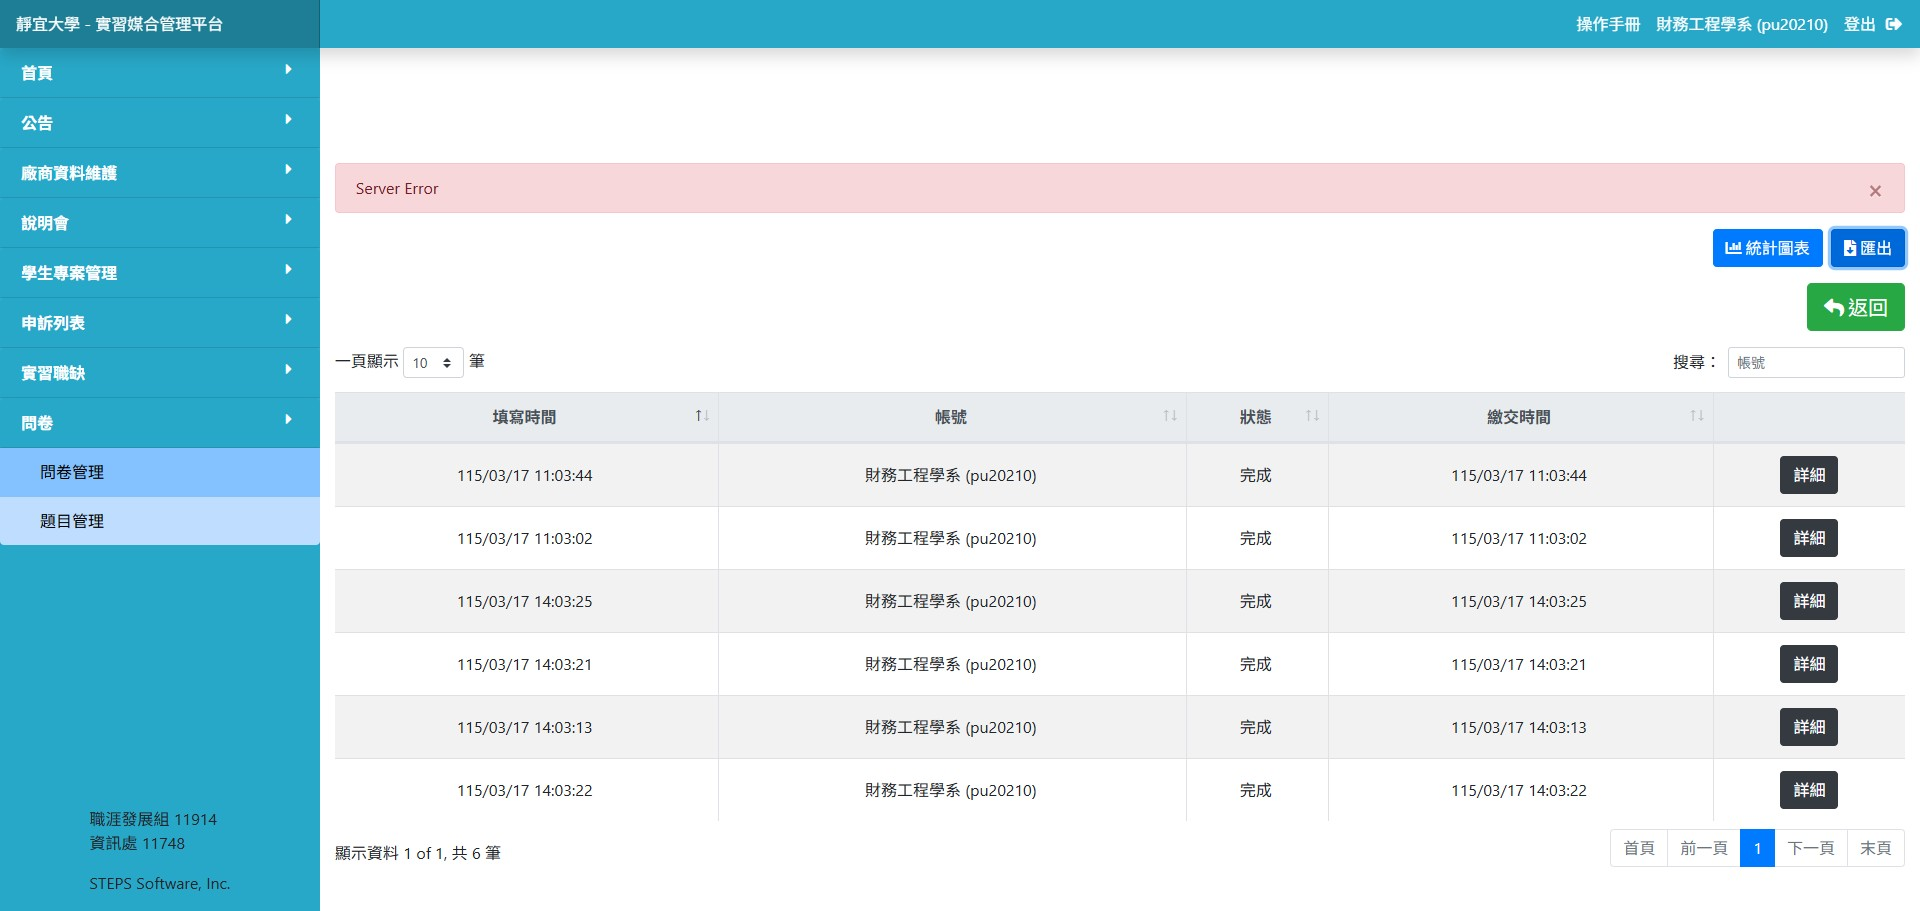Open 詳細 for the 11:03:44 row
Screen dimensions: 1920x911
click(1809, 475)
